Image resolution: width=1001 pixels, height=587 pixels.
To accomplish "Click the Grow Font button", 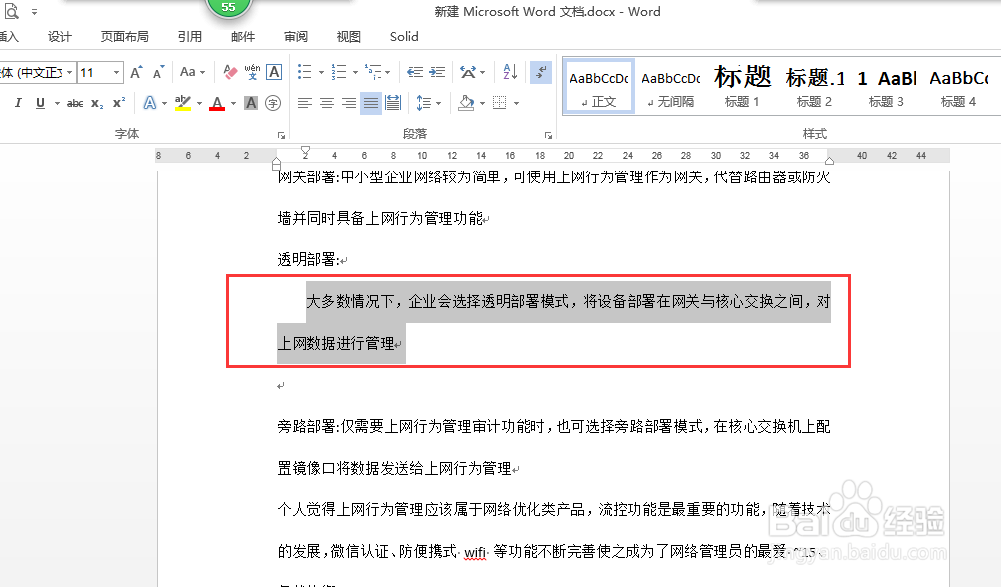I will [136, 72].
